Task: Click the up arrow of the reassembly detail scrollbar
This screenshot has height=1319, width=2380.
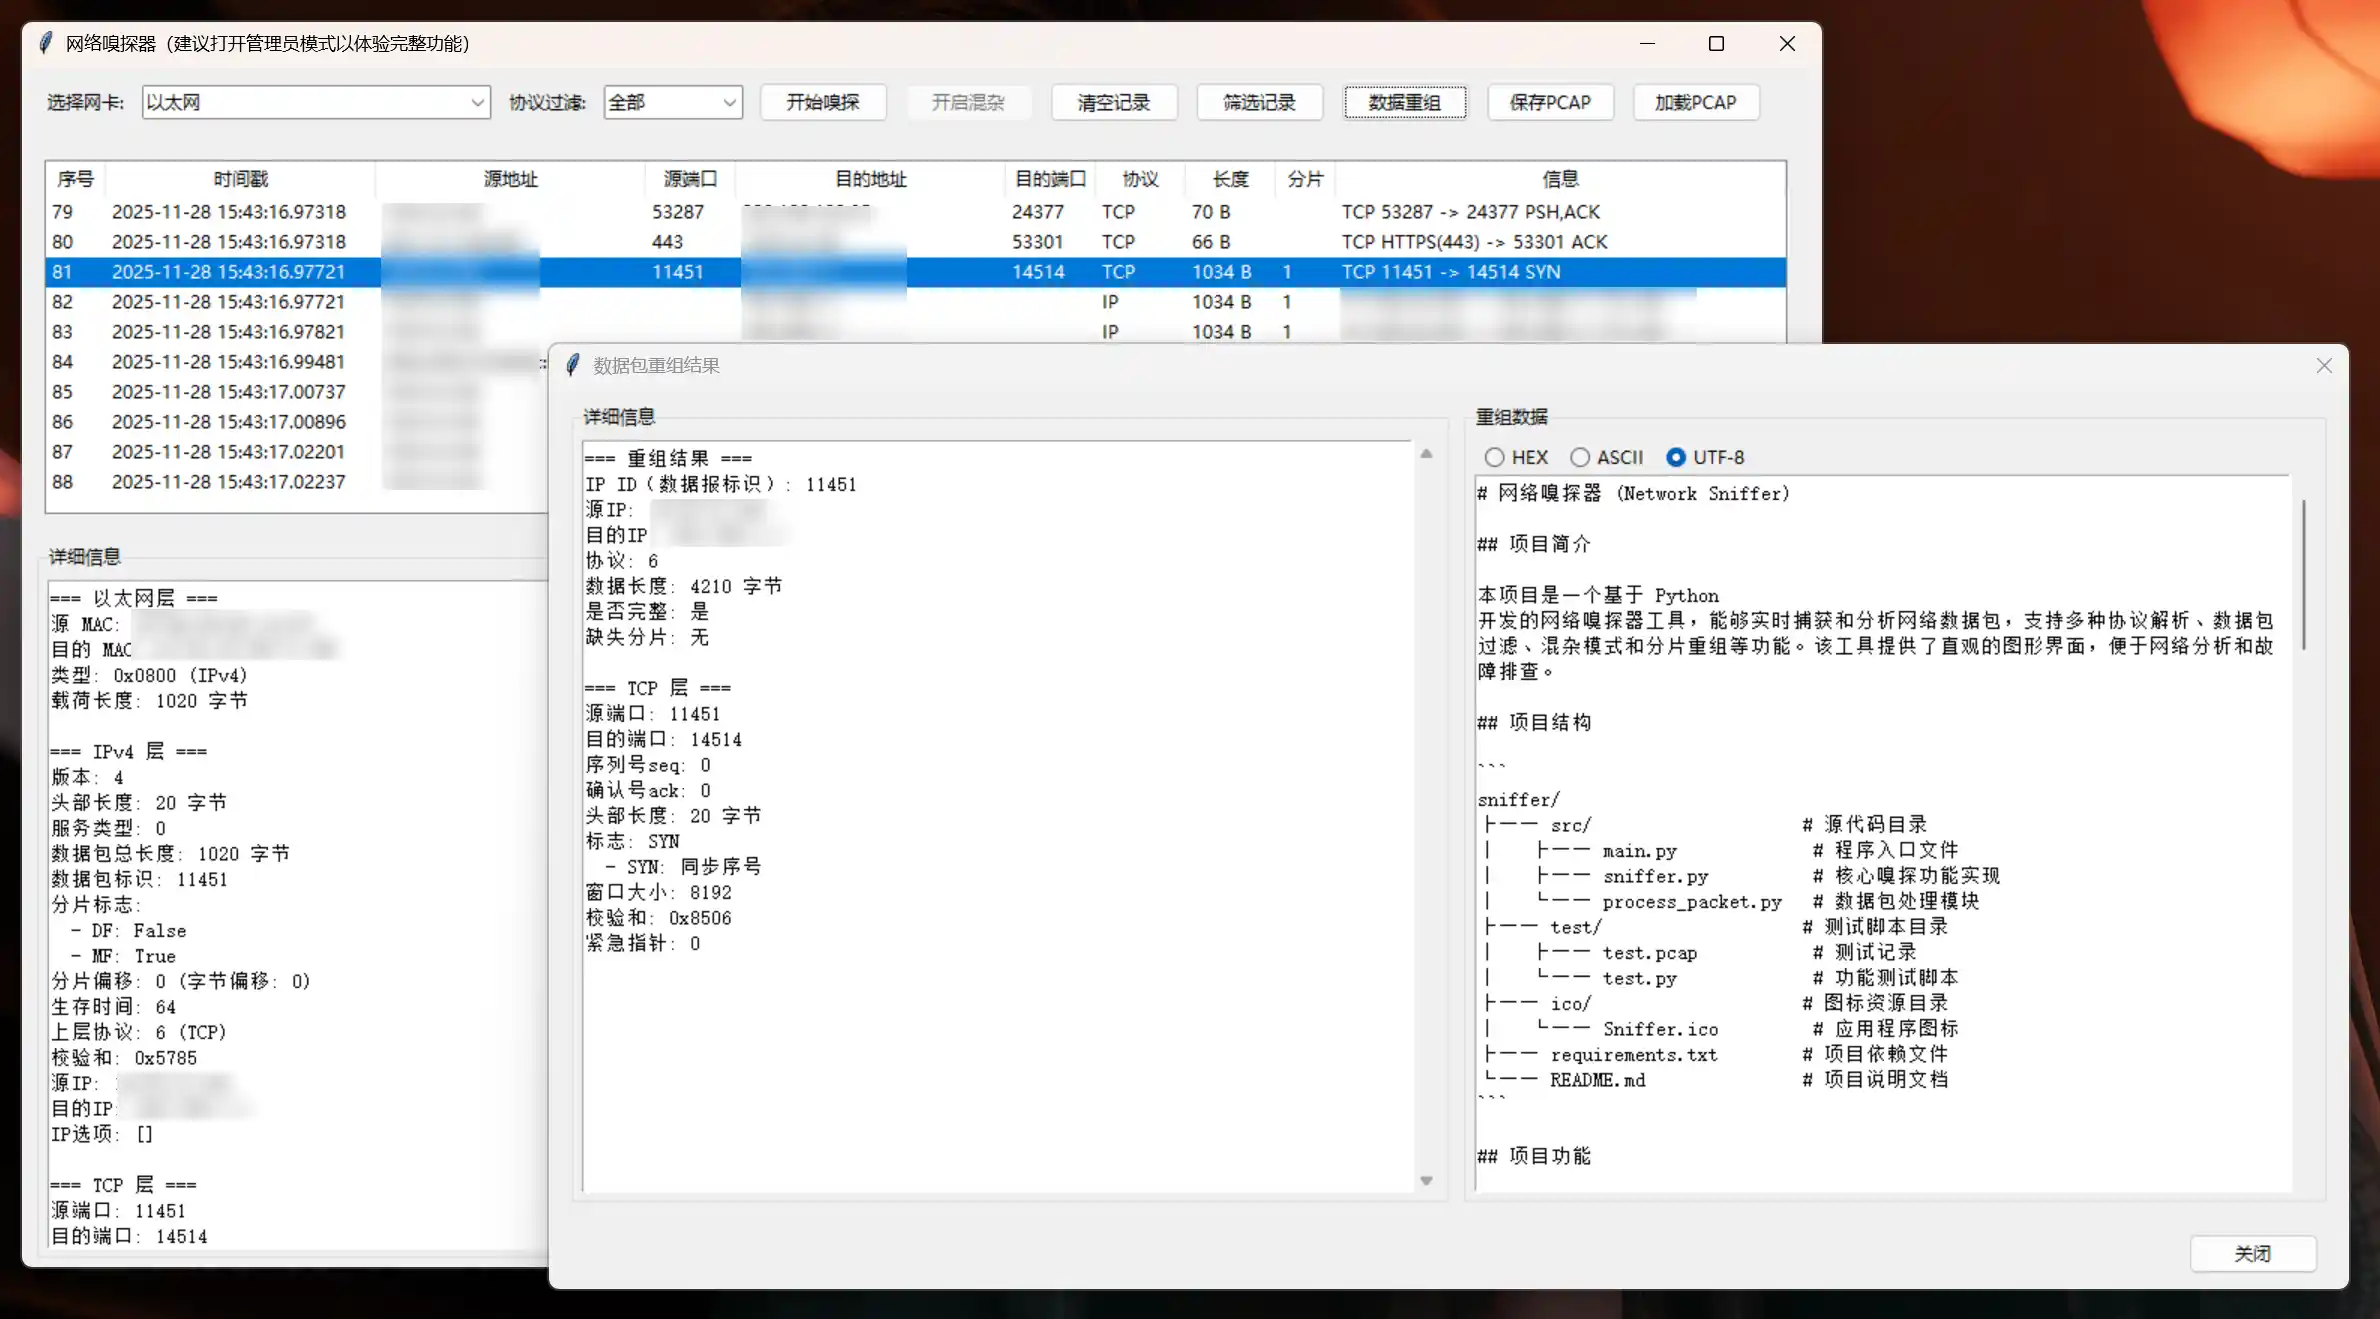Action: pos(1425,453)
